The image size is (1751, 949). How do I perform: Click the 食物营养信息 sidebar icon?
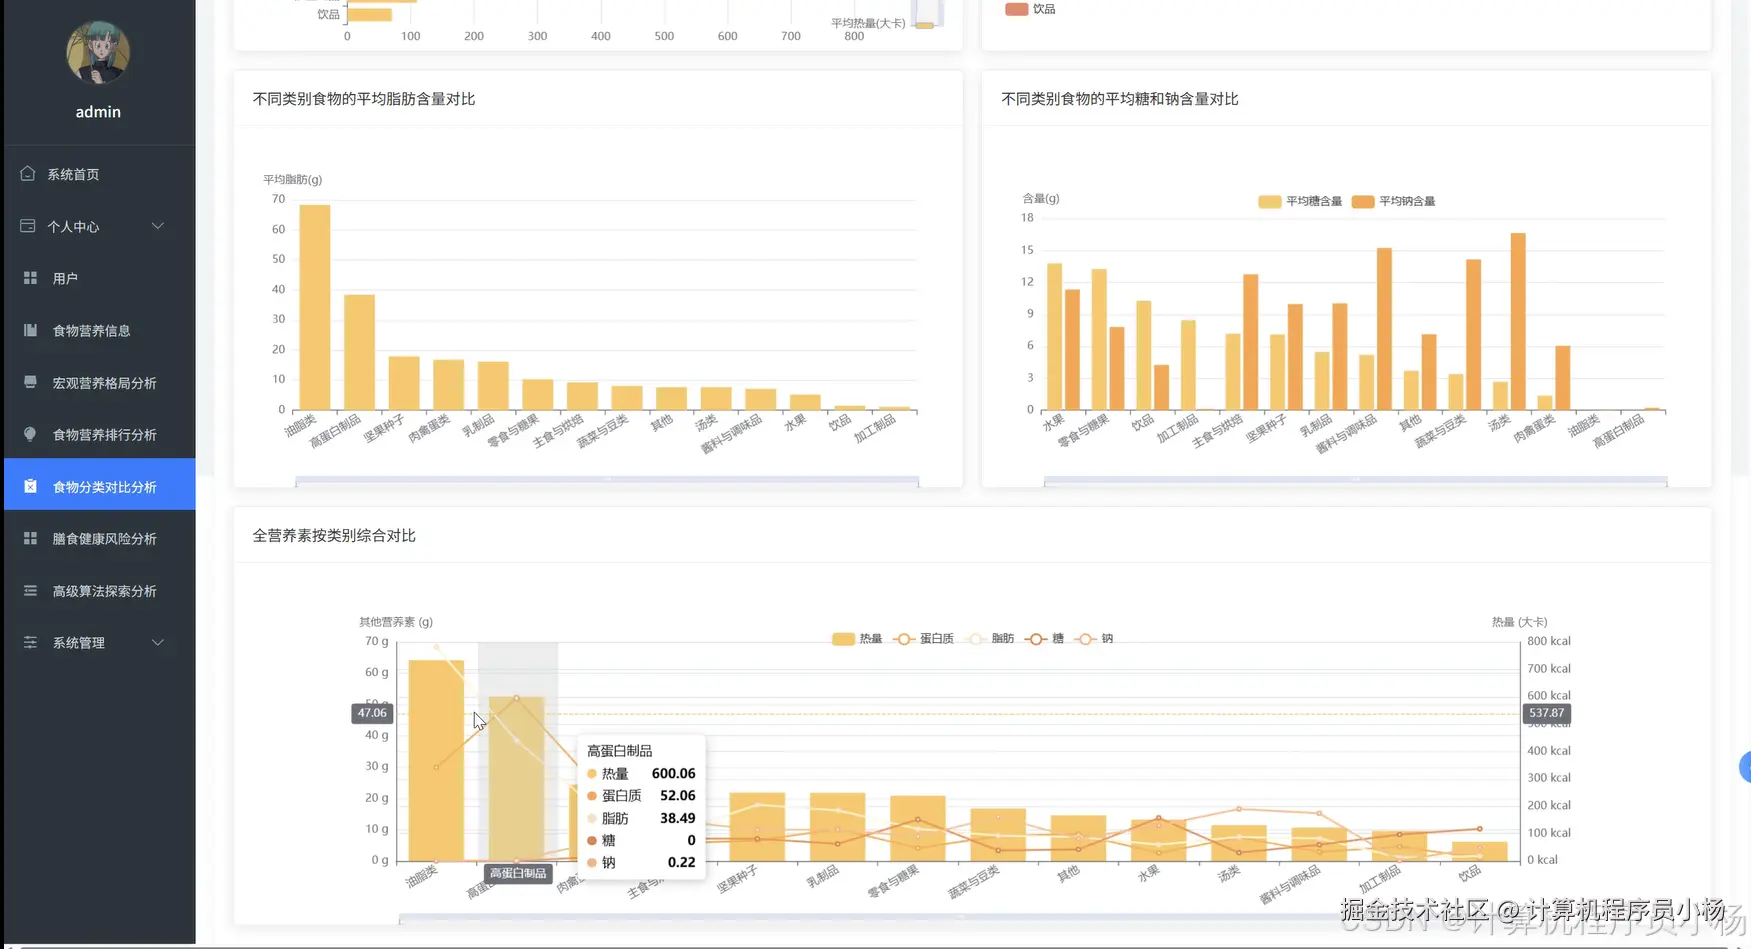[x=30, y=330]
